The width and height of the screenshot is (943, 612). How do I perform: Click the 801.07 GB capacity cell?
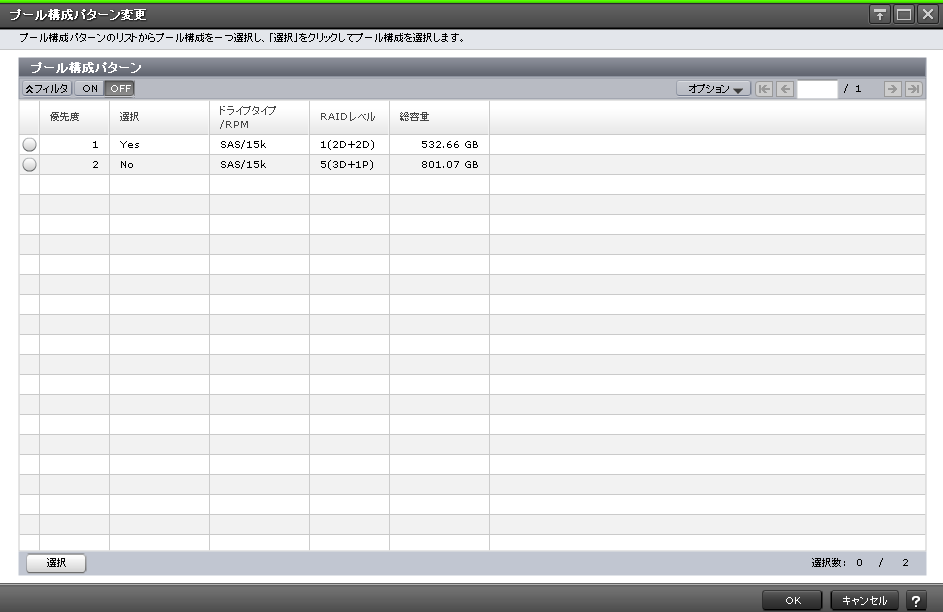tap(440, 165)
